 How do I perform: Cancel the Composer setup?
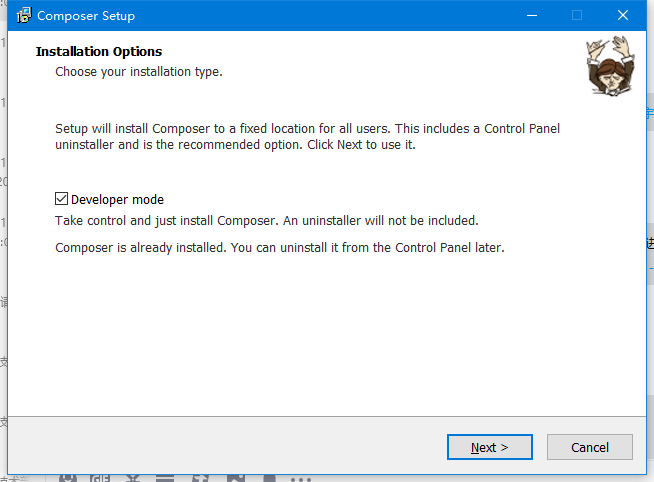pos(590,447)
